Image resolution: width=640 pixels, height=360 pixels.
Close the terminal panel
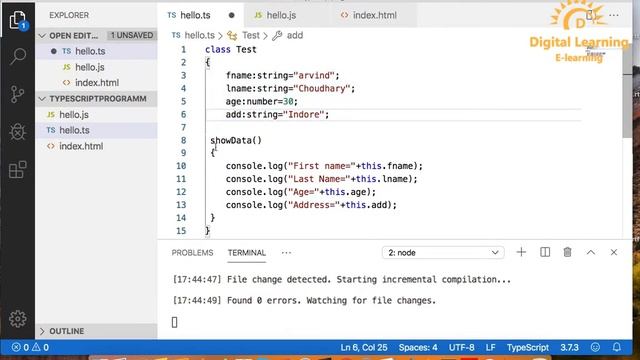pyautogui.click(x=613, y=252)
